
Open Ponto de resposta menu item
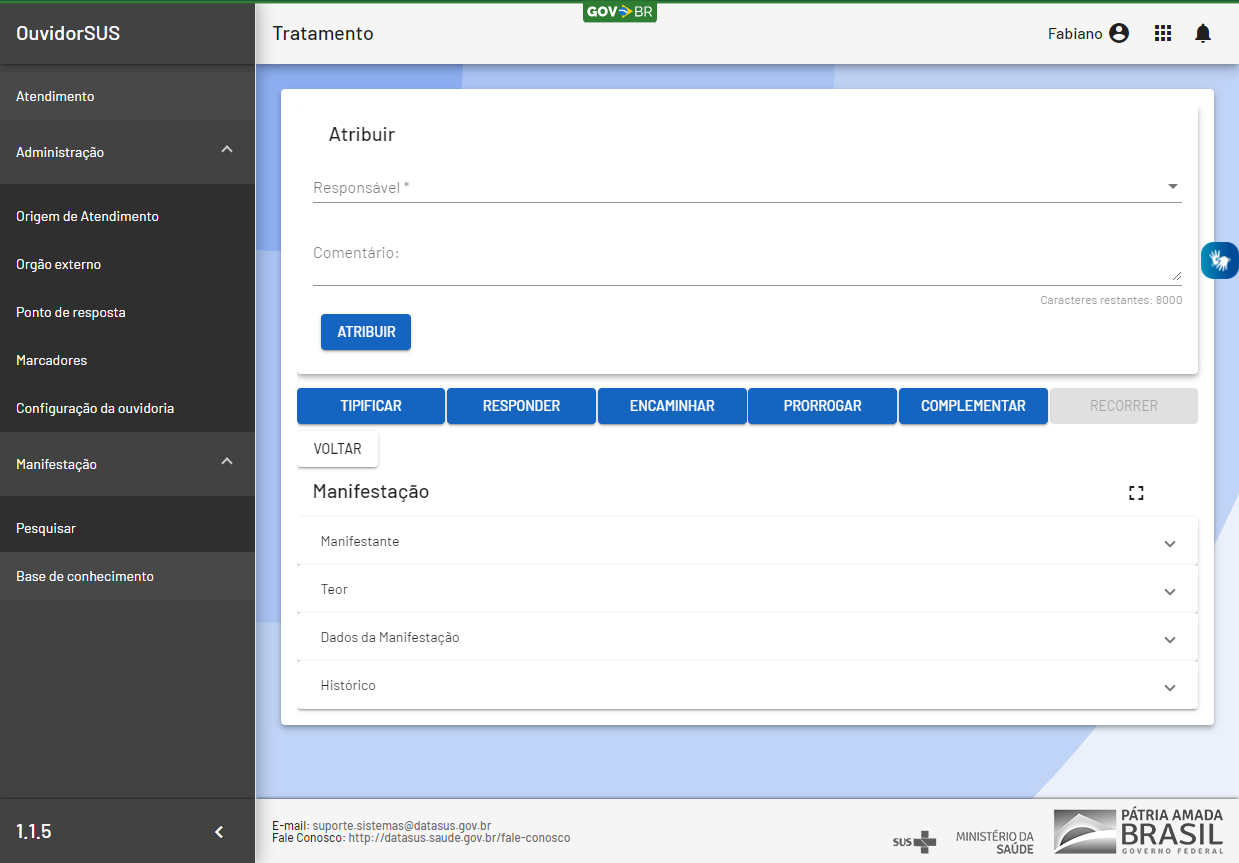click(x=71, y=312)
